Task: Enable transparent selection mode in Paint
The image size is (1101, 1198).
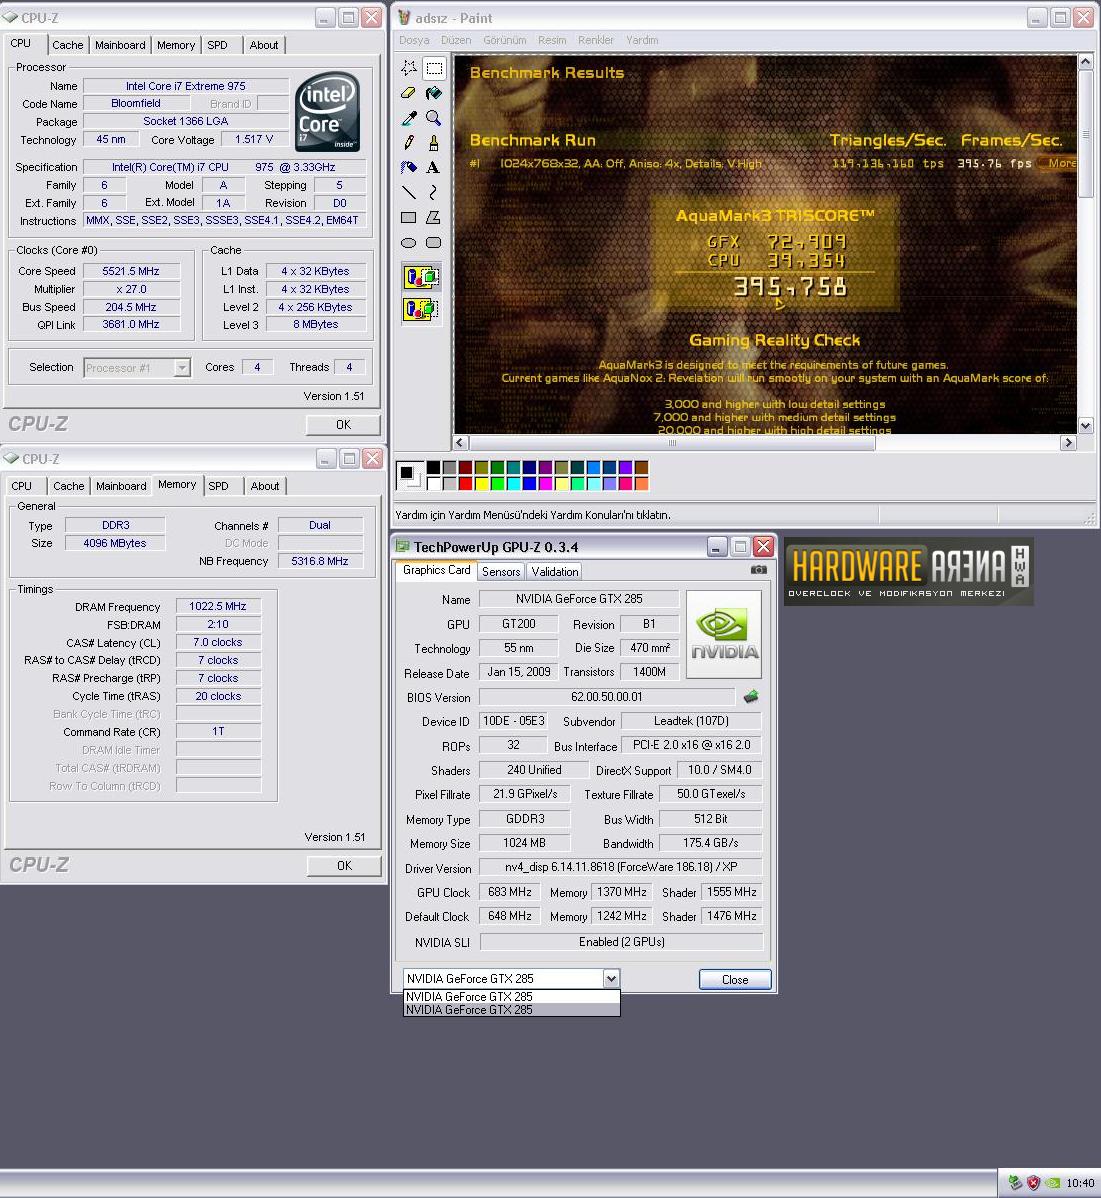Action: click(421, 309)
